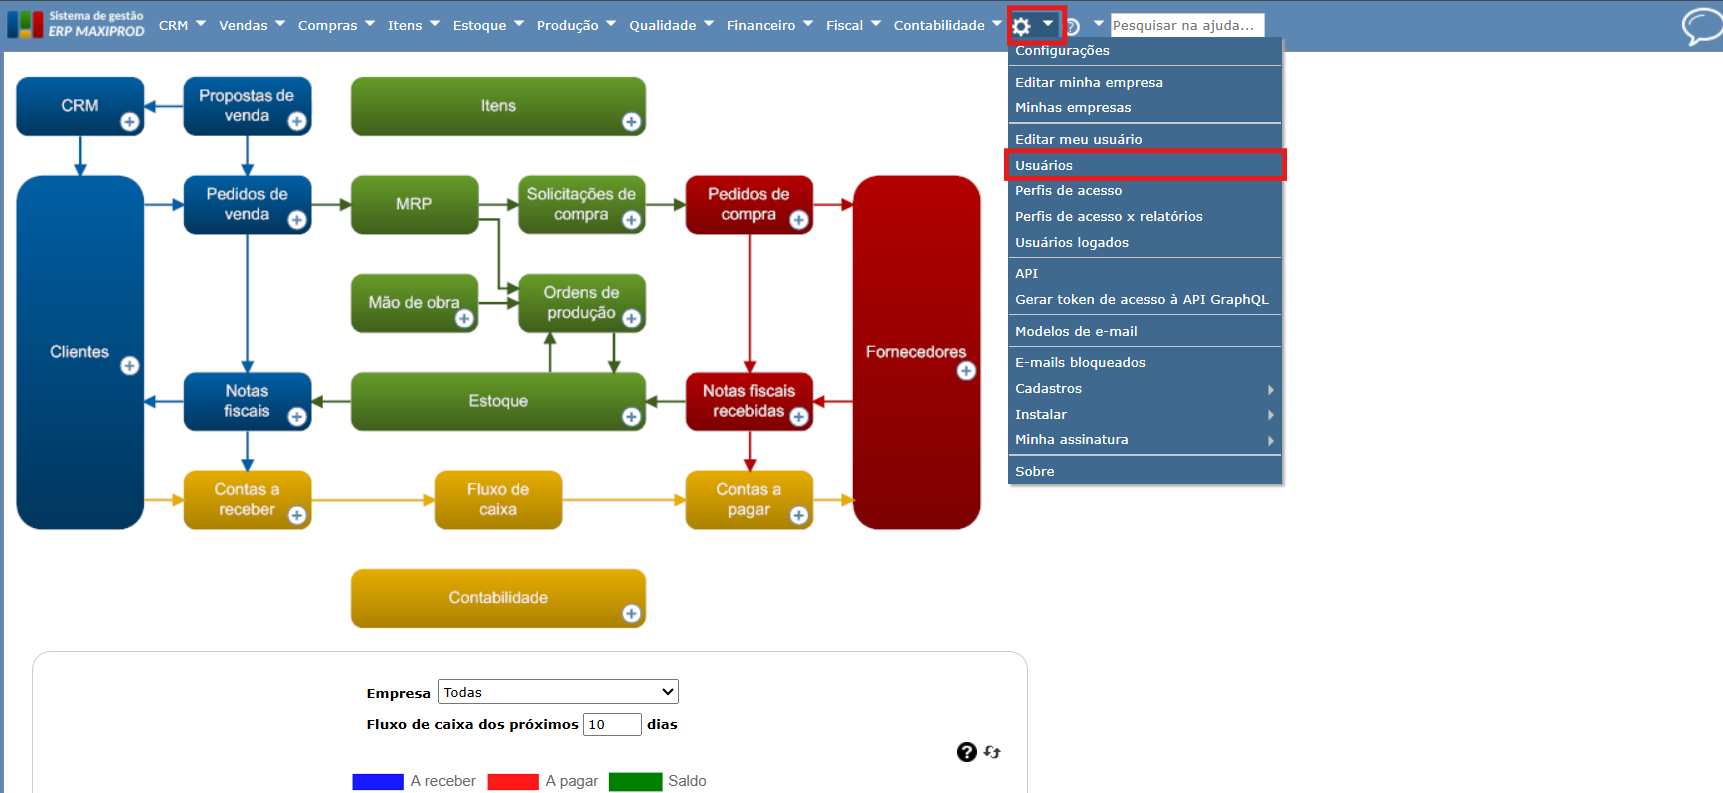1723x793 pixels.
Task: Click the cash flow days input field
Action: [612, 725]
